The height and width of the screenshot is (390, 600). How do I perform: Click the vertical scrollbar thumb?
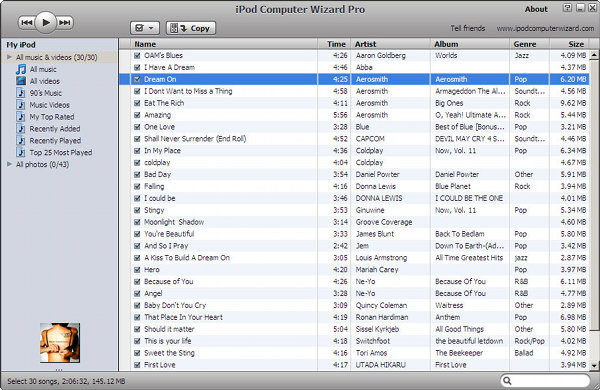click(x=594, y=195)
